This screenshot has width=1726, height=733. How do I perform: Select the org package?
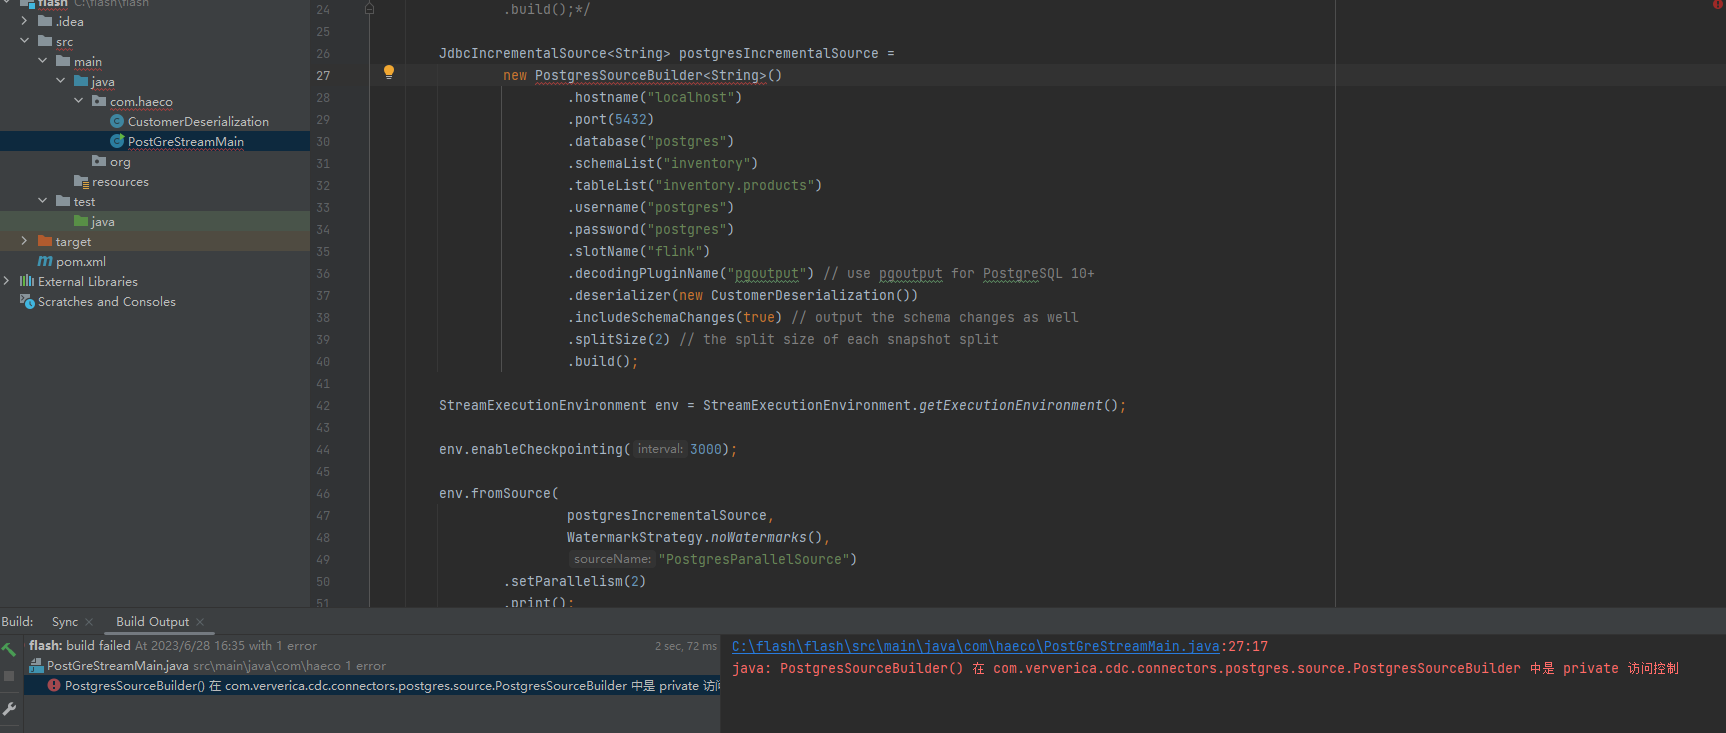120,161
